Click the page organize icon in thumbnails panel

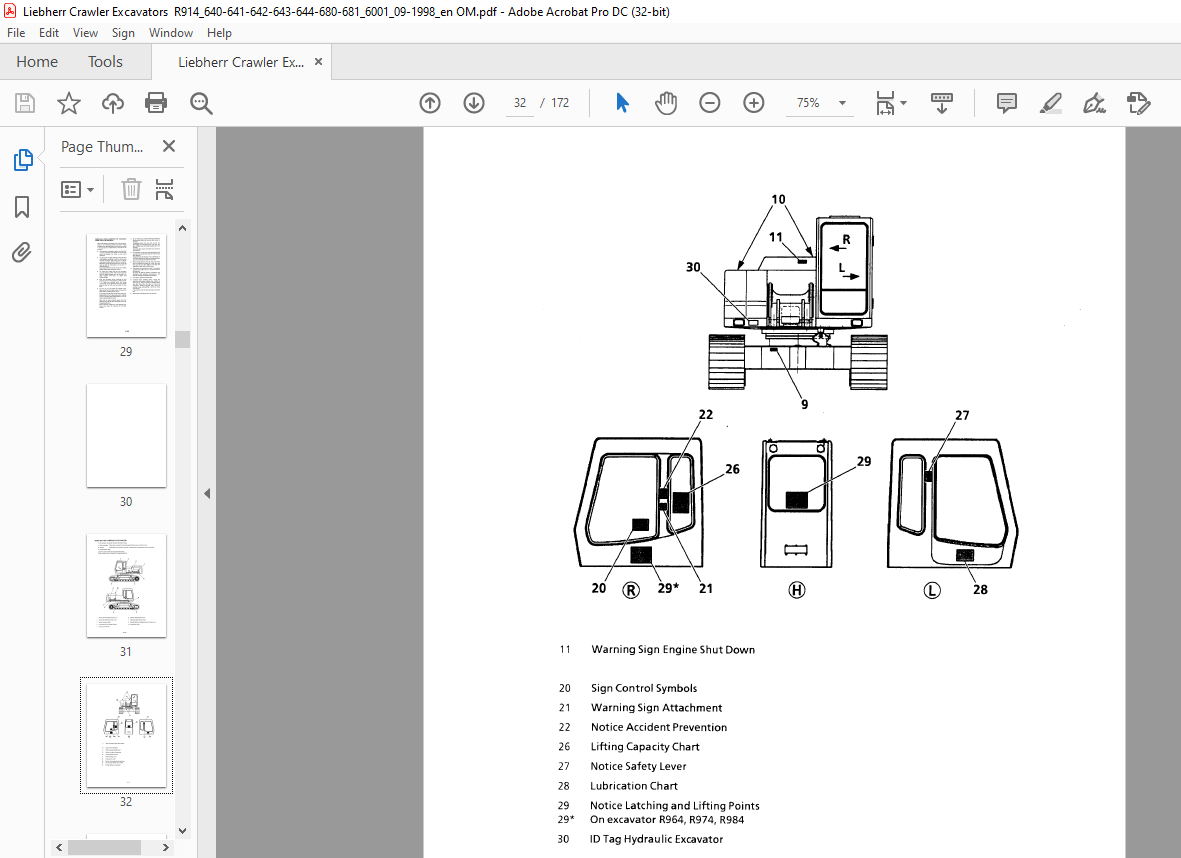164,189
